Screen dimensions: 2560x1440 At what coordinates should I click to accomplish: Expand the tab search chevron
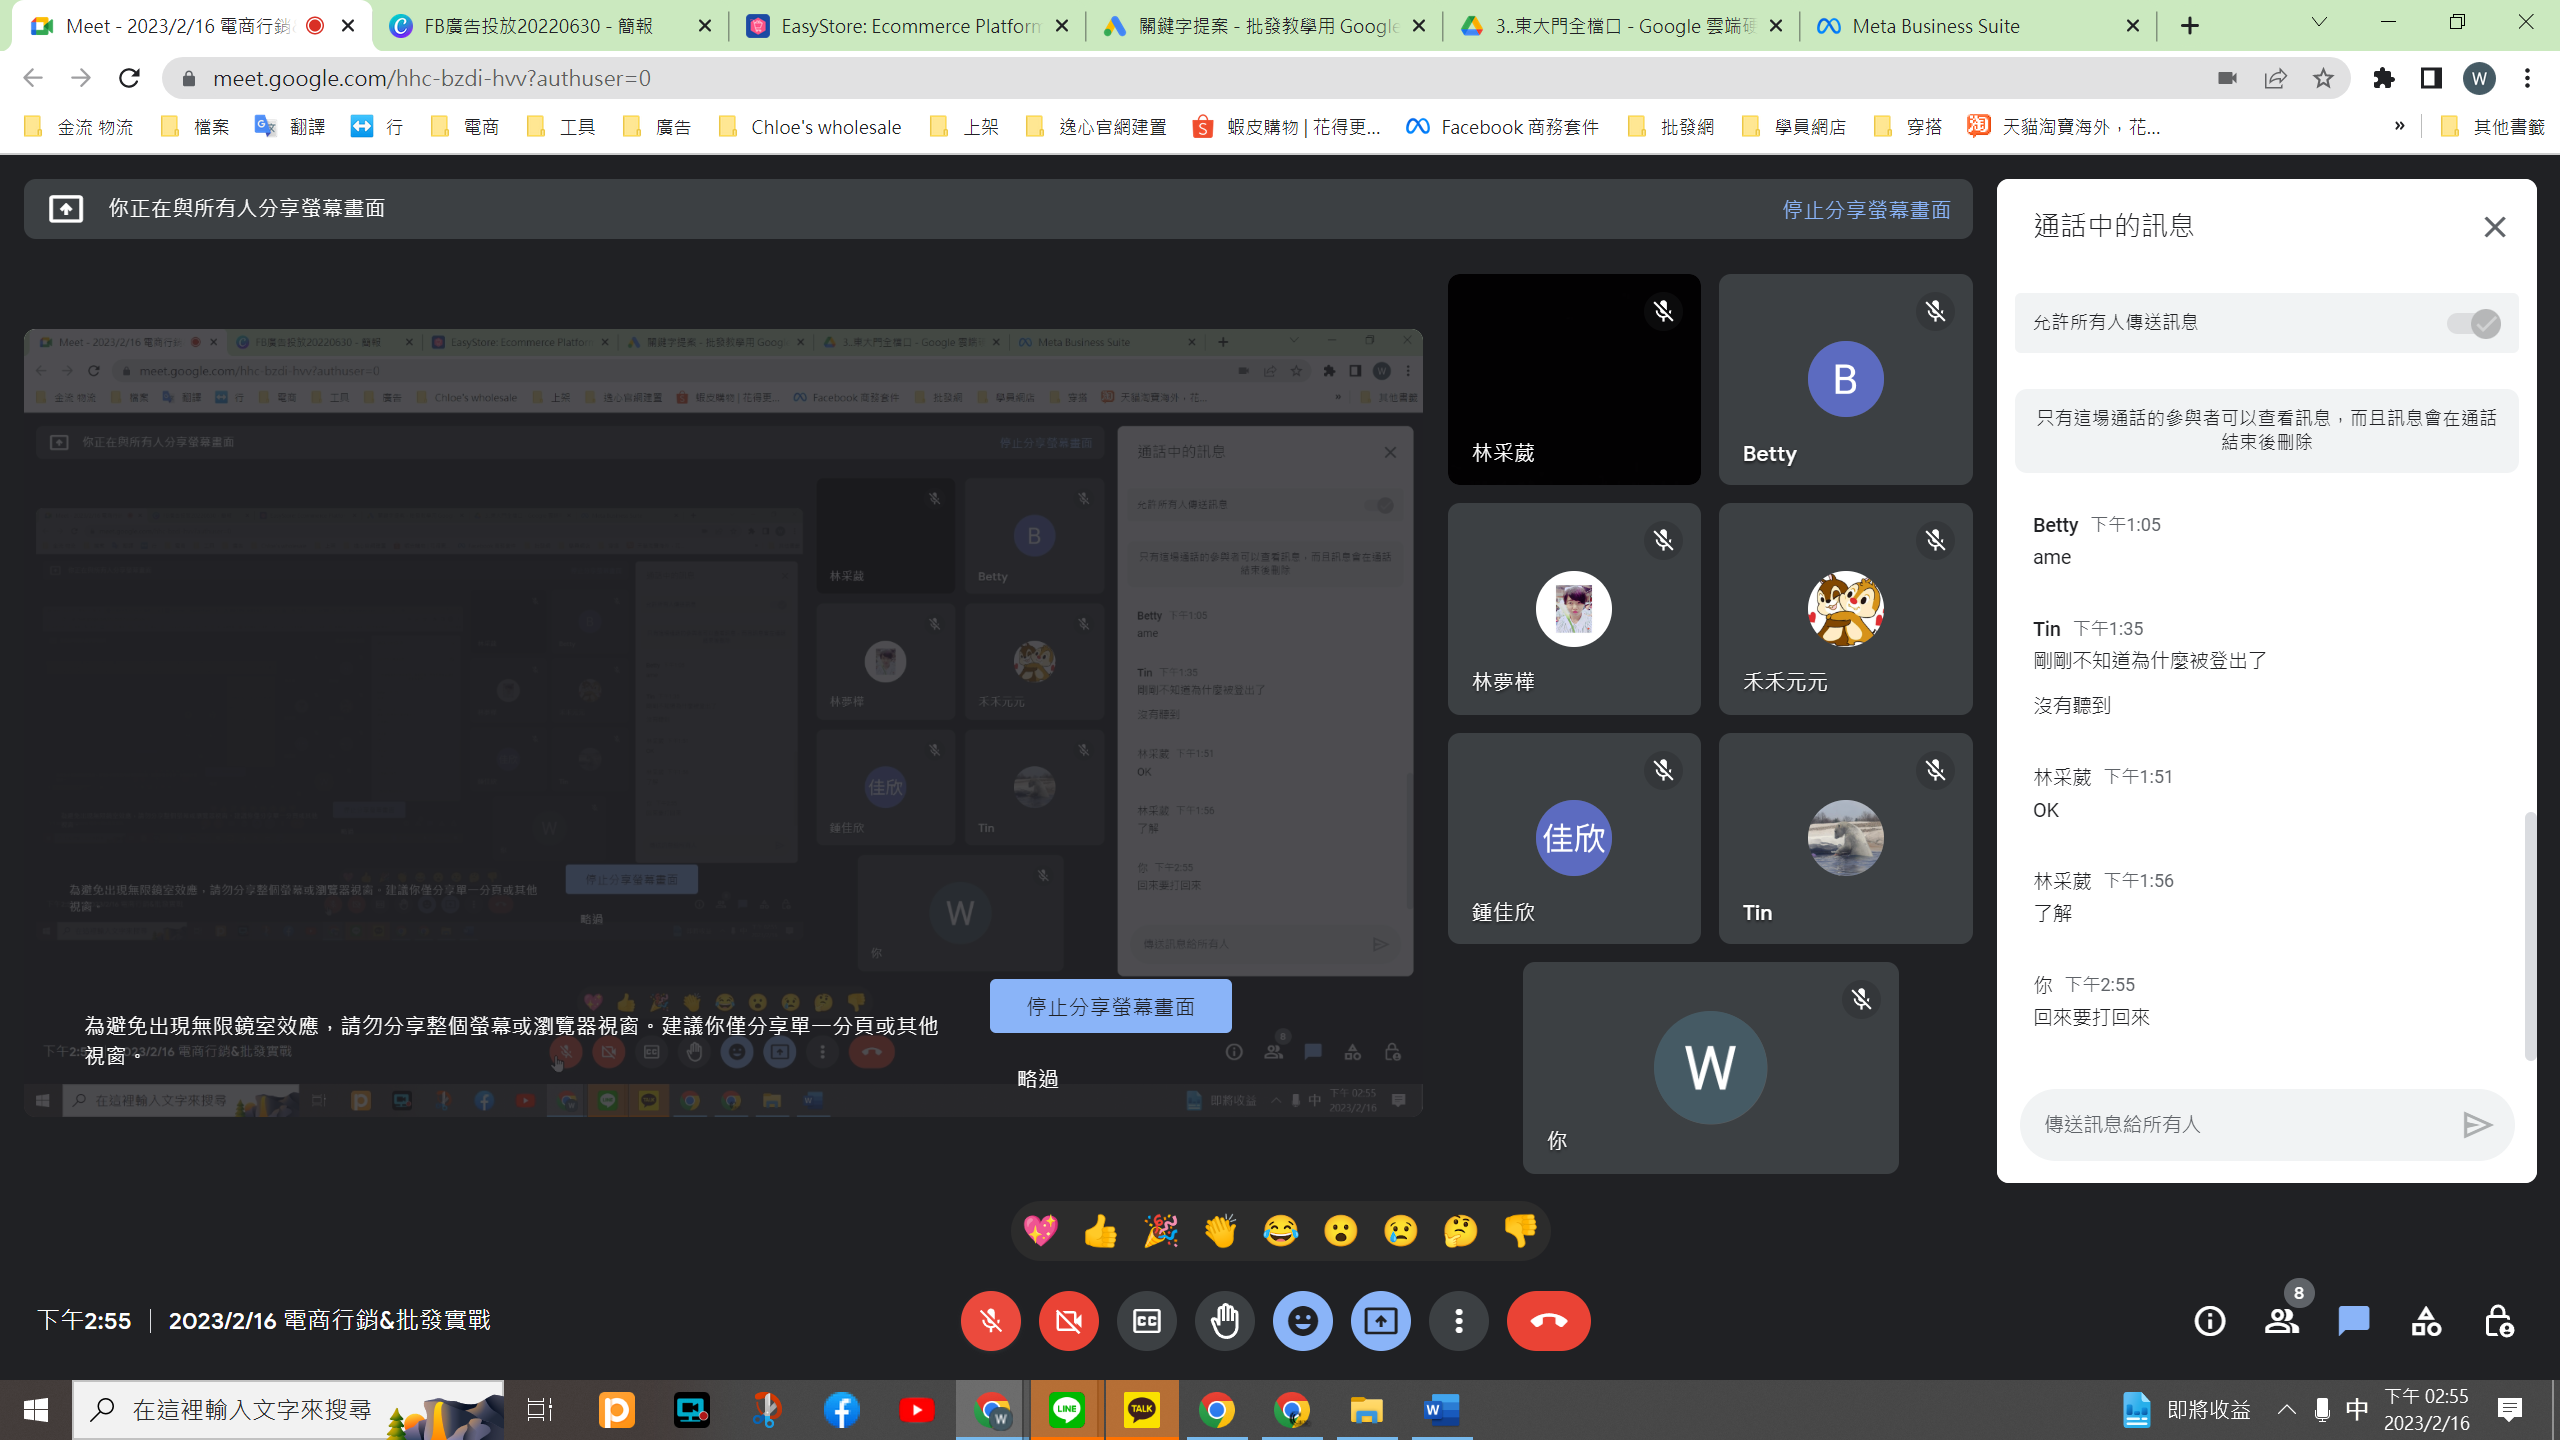tap(2319, 23)
